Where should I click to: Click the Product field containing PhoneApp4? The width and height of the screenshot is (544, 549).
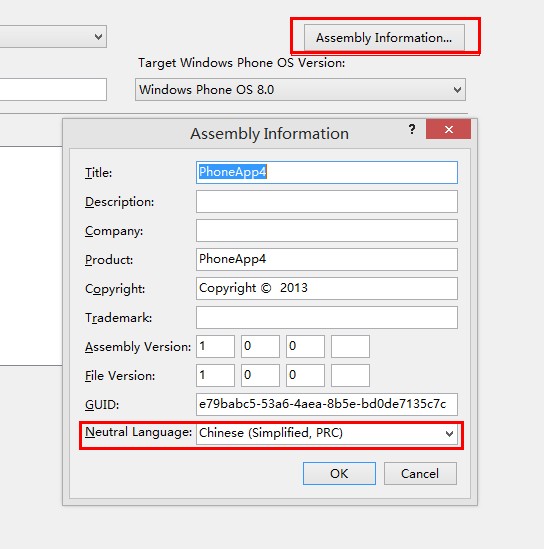coord(327,259)
